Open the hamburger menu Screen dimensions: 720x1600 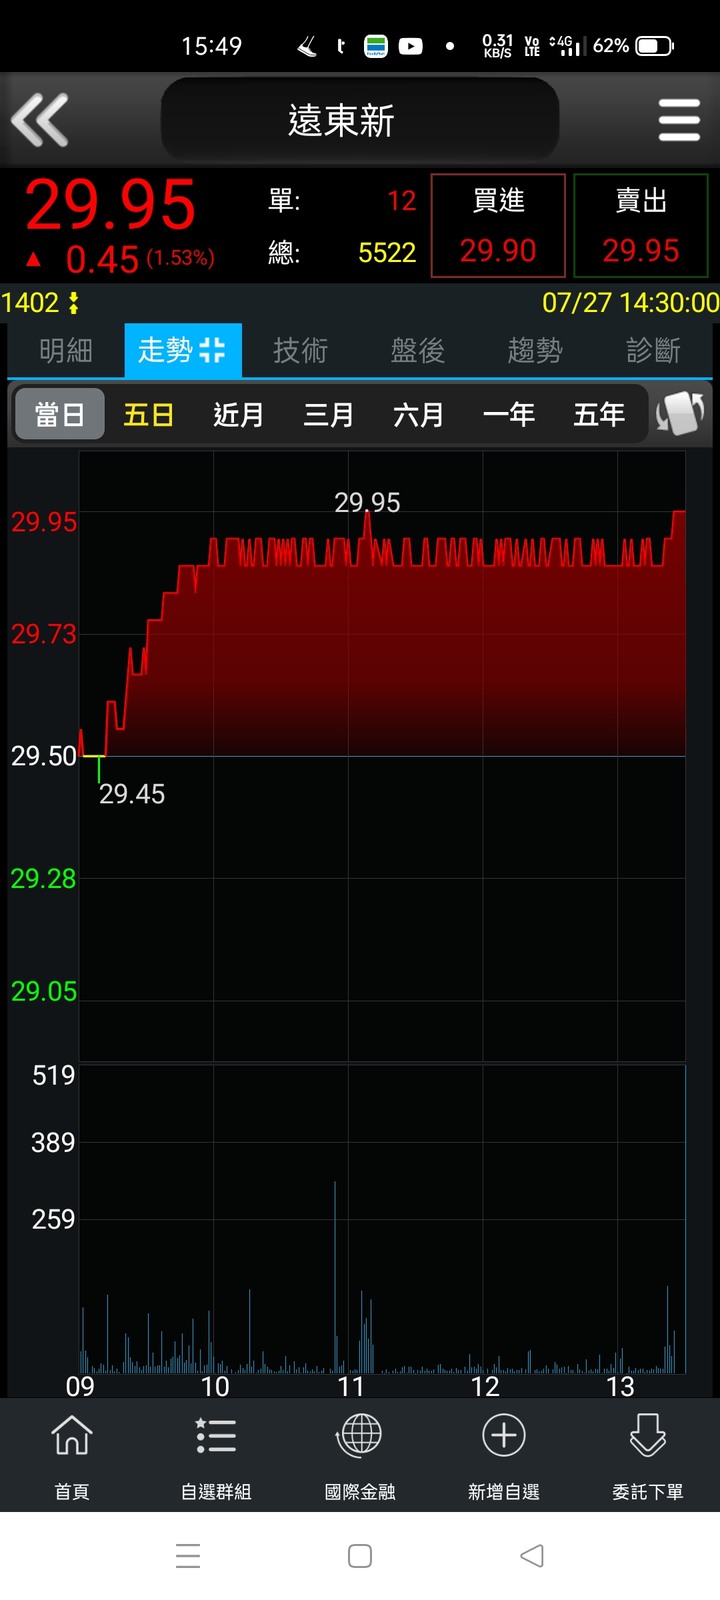point(679,121)
